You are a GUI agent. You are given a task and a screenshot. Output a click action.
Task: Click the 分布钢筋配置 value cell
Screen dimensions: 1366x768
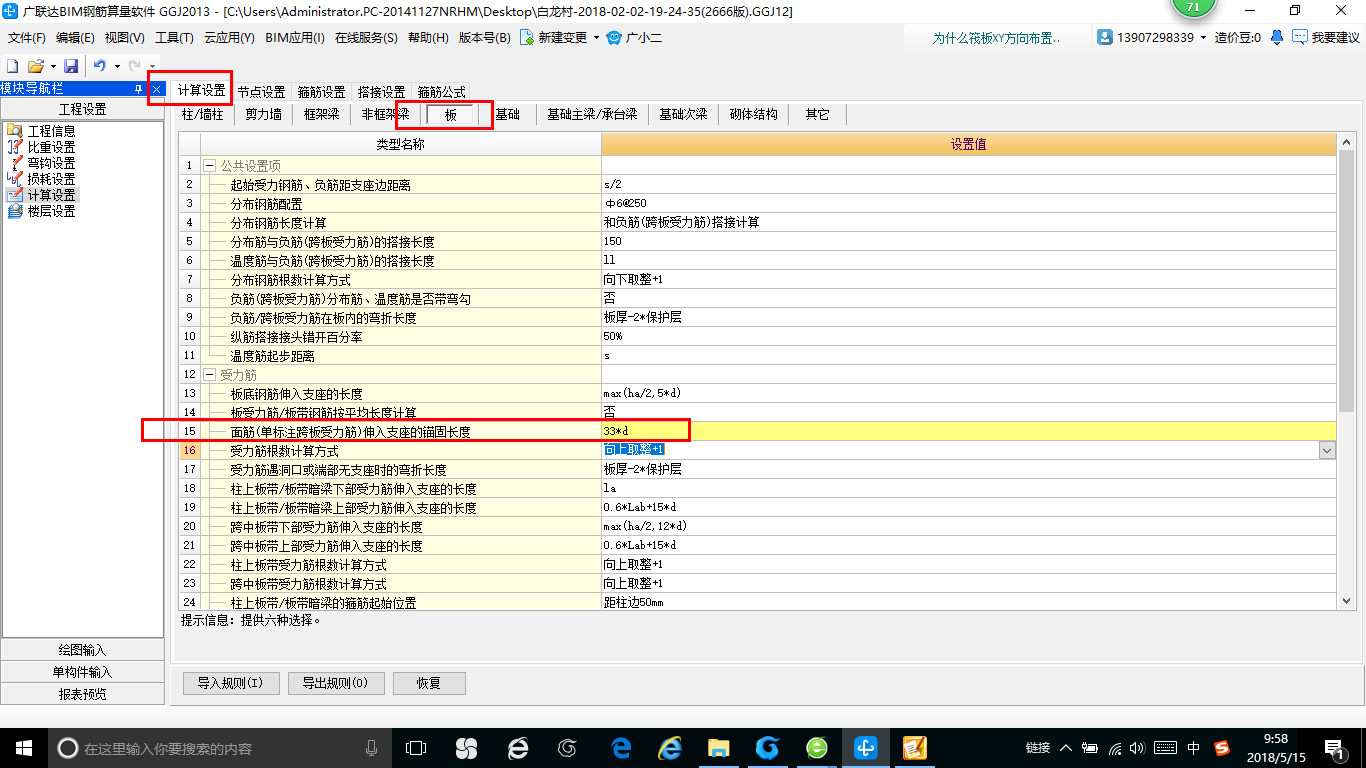pyautogui.click(x=969, y=203)
